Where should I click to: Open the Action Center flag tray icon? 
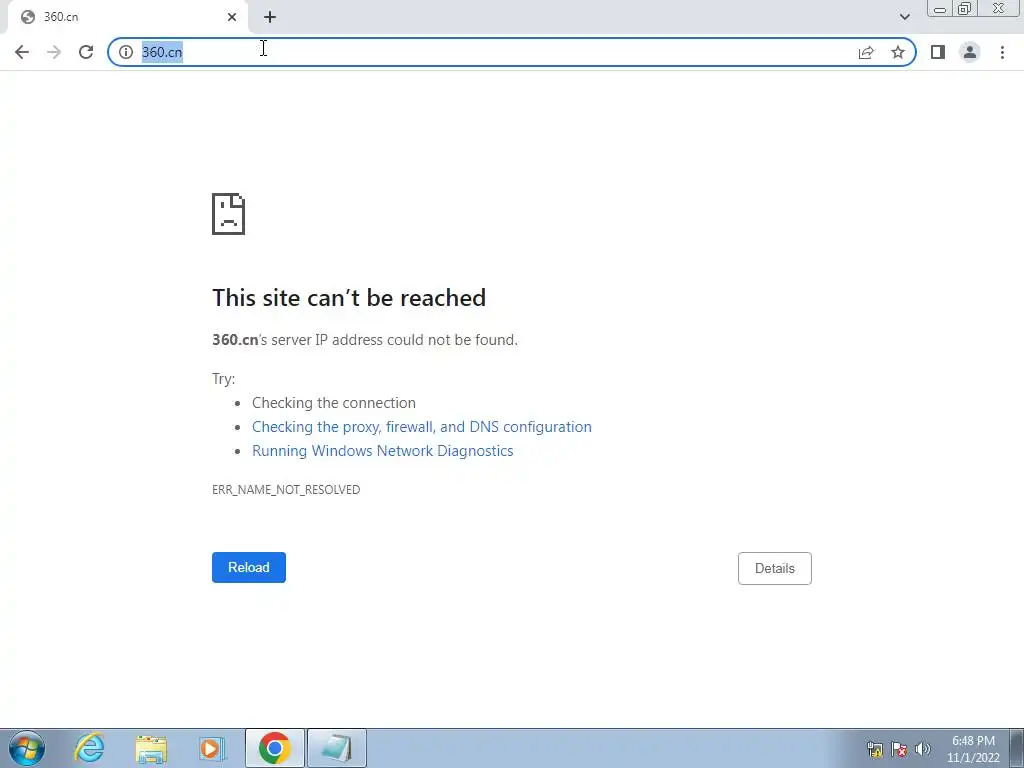(899, 749)
